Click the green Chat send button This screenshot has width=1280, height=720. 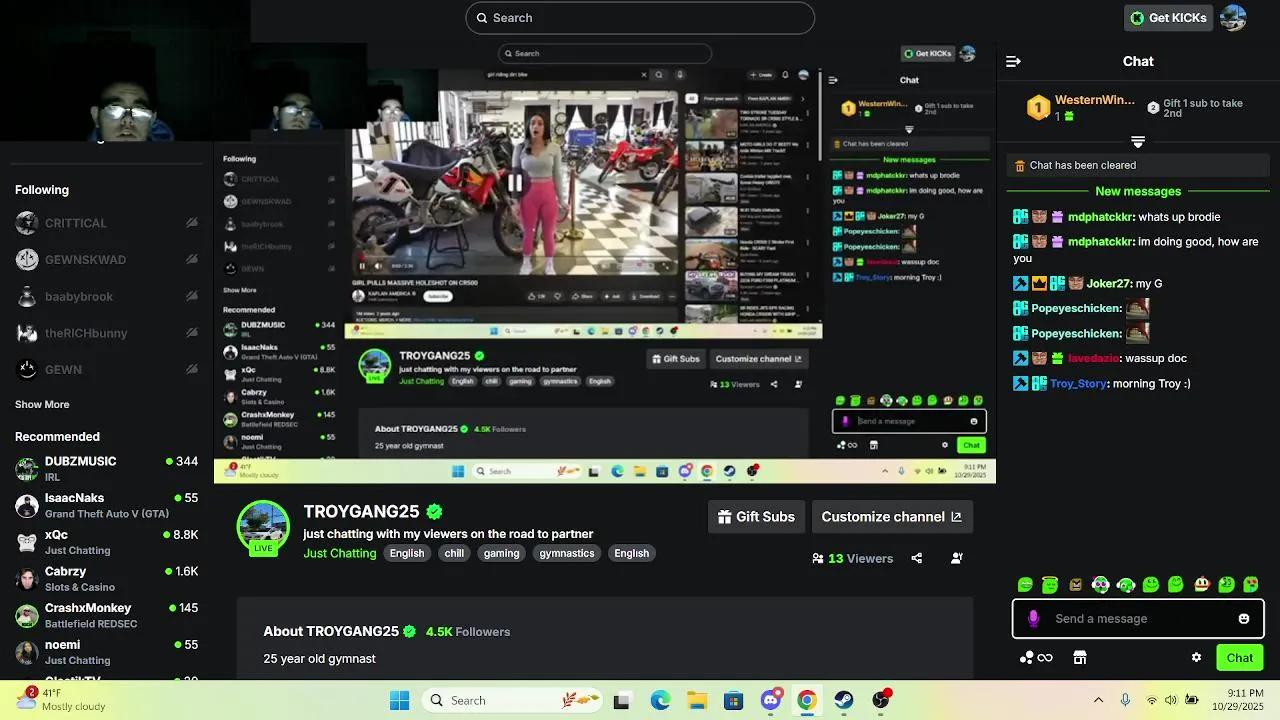coord(1240,658)
